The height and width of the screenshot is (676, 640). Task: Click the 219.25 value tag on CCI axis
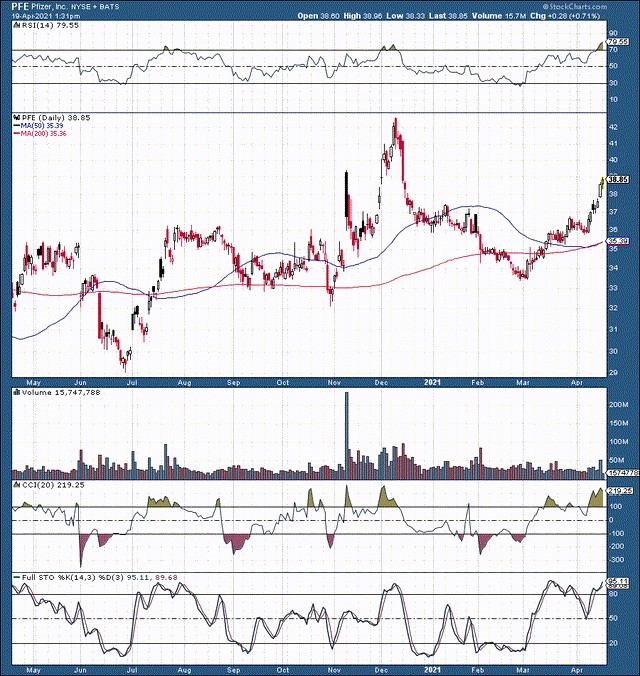click(618, 491)
